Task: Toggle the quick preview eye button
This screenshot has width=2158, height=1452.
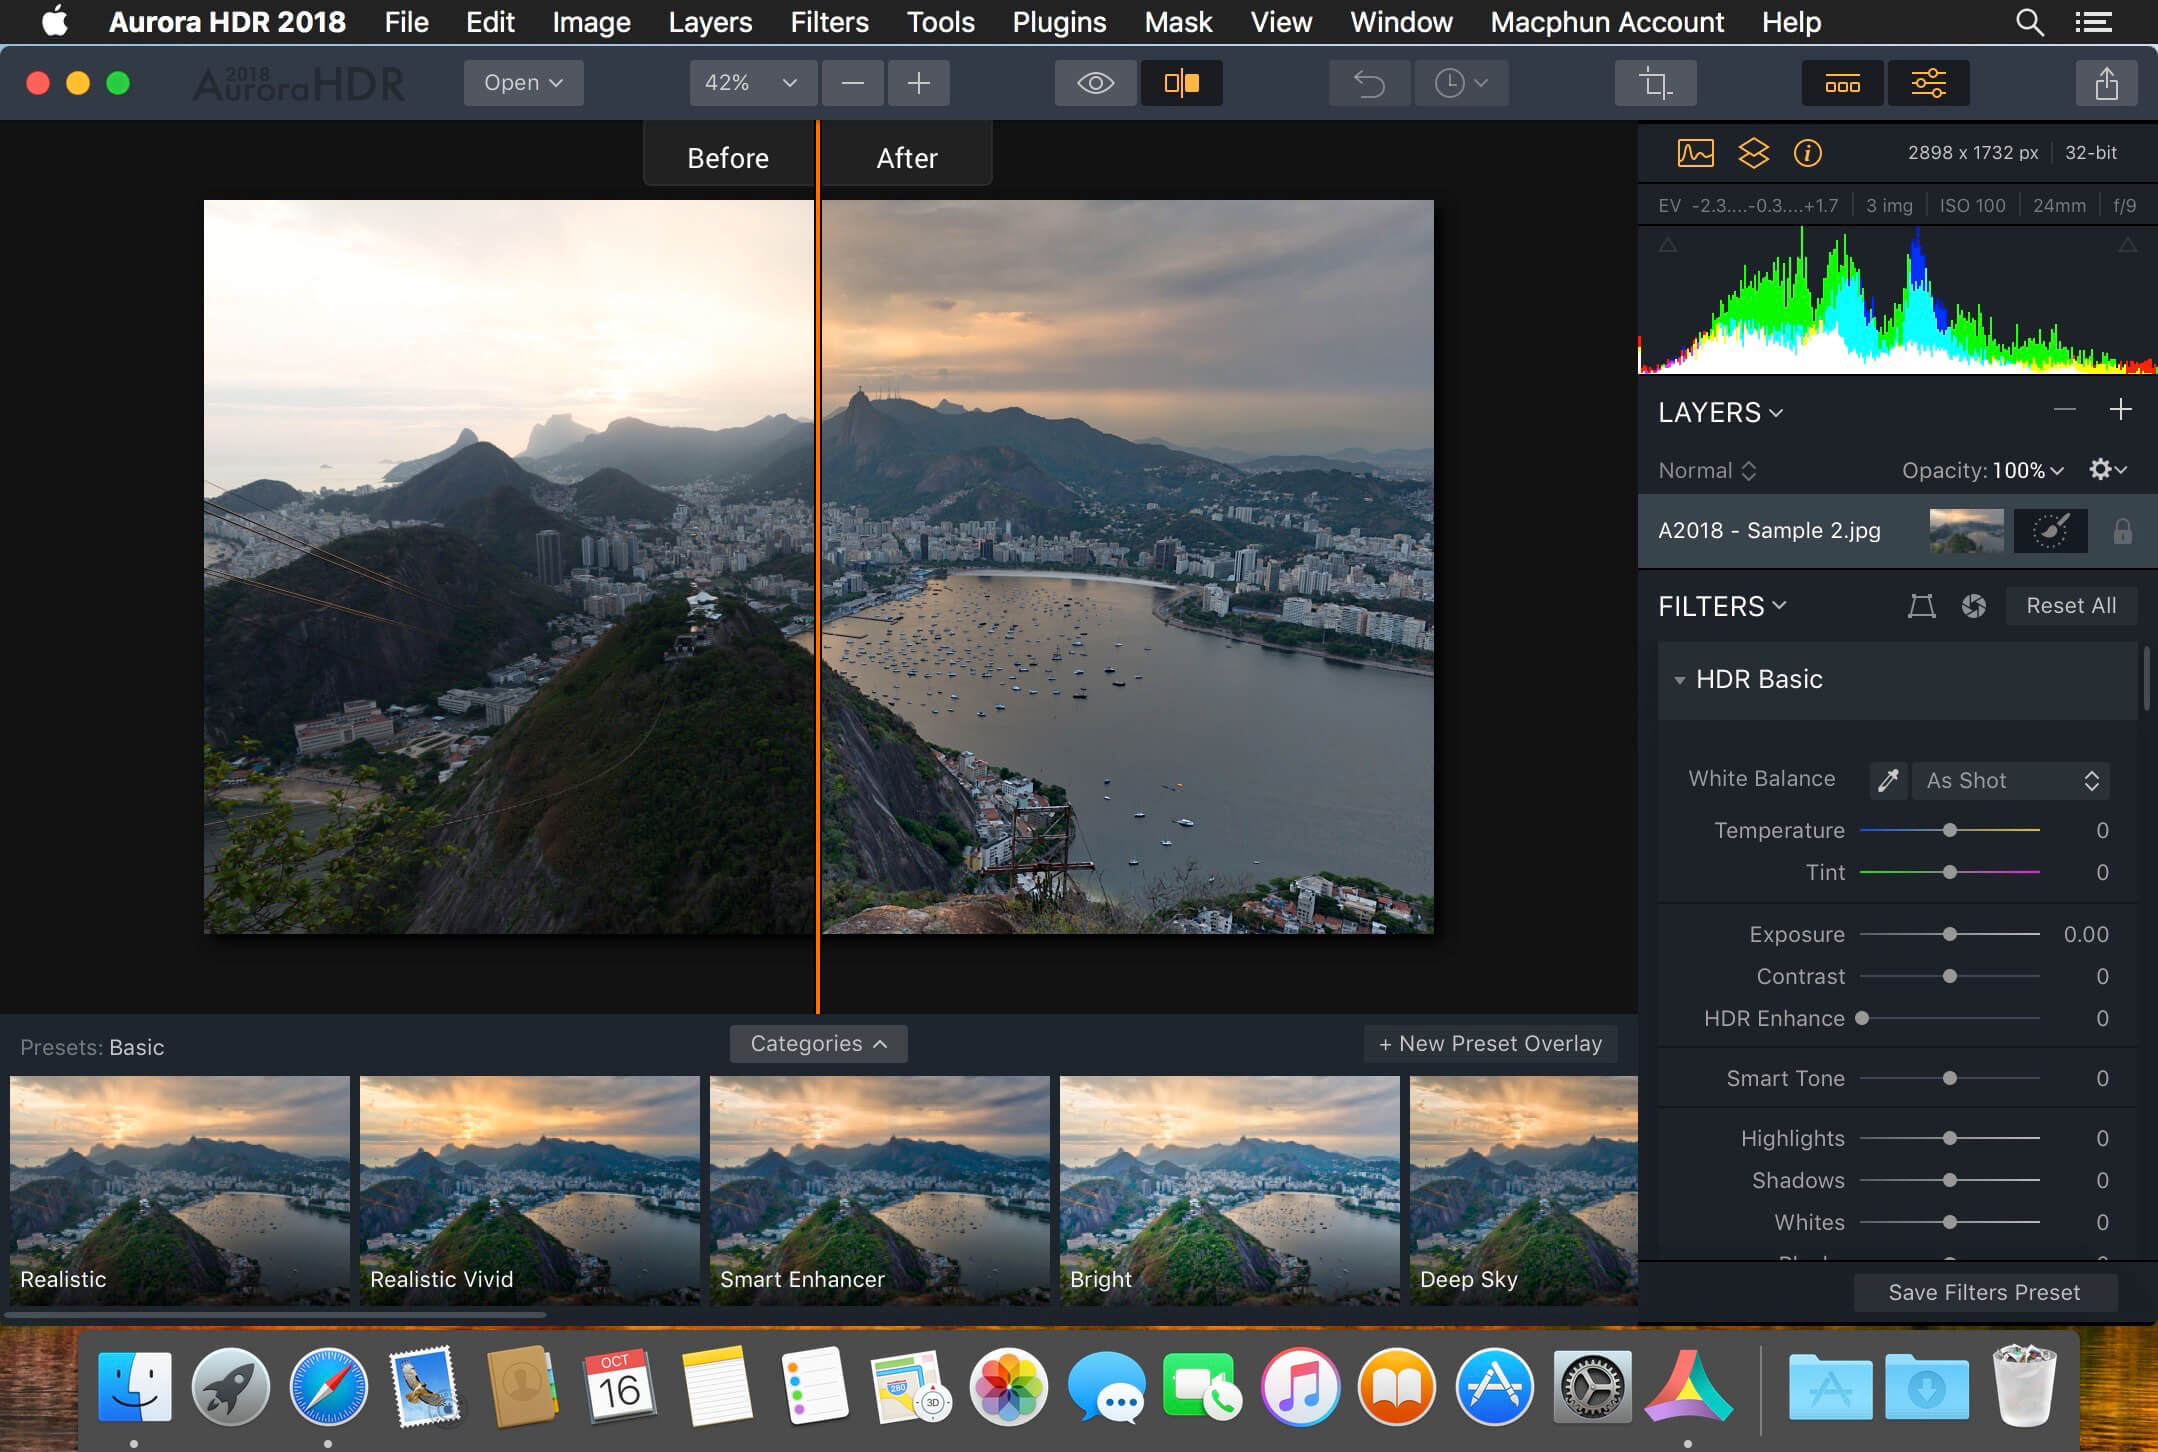Action: pyautogui.click(x=1095, y=83)
